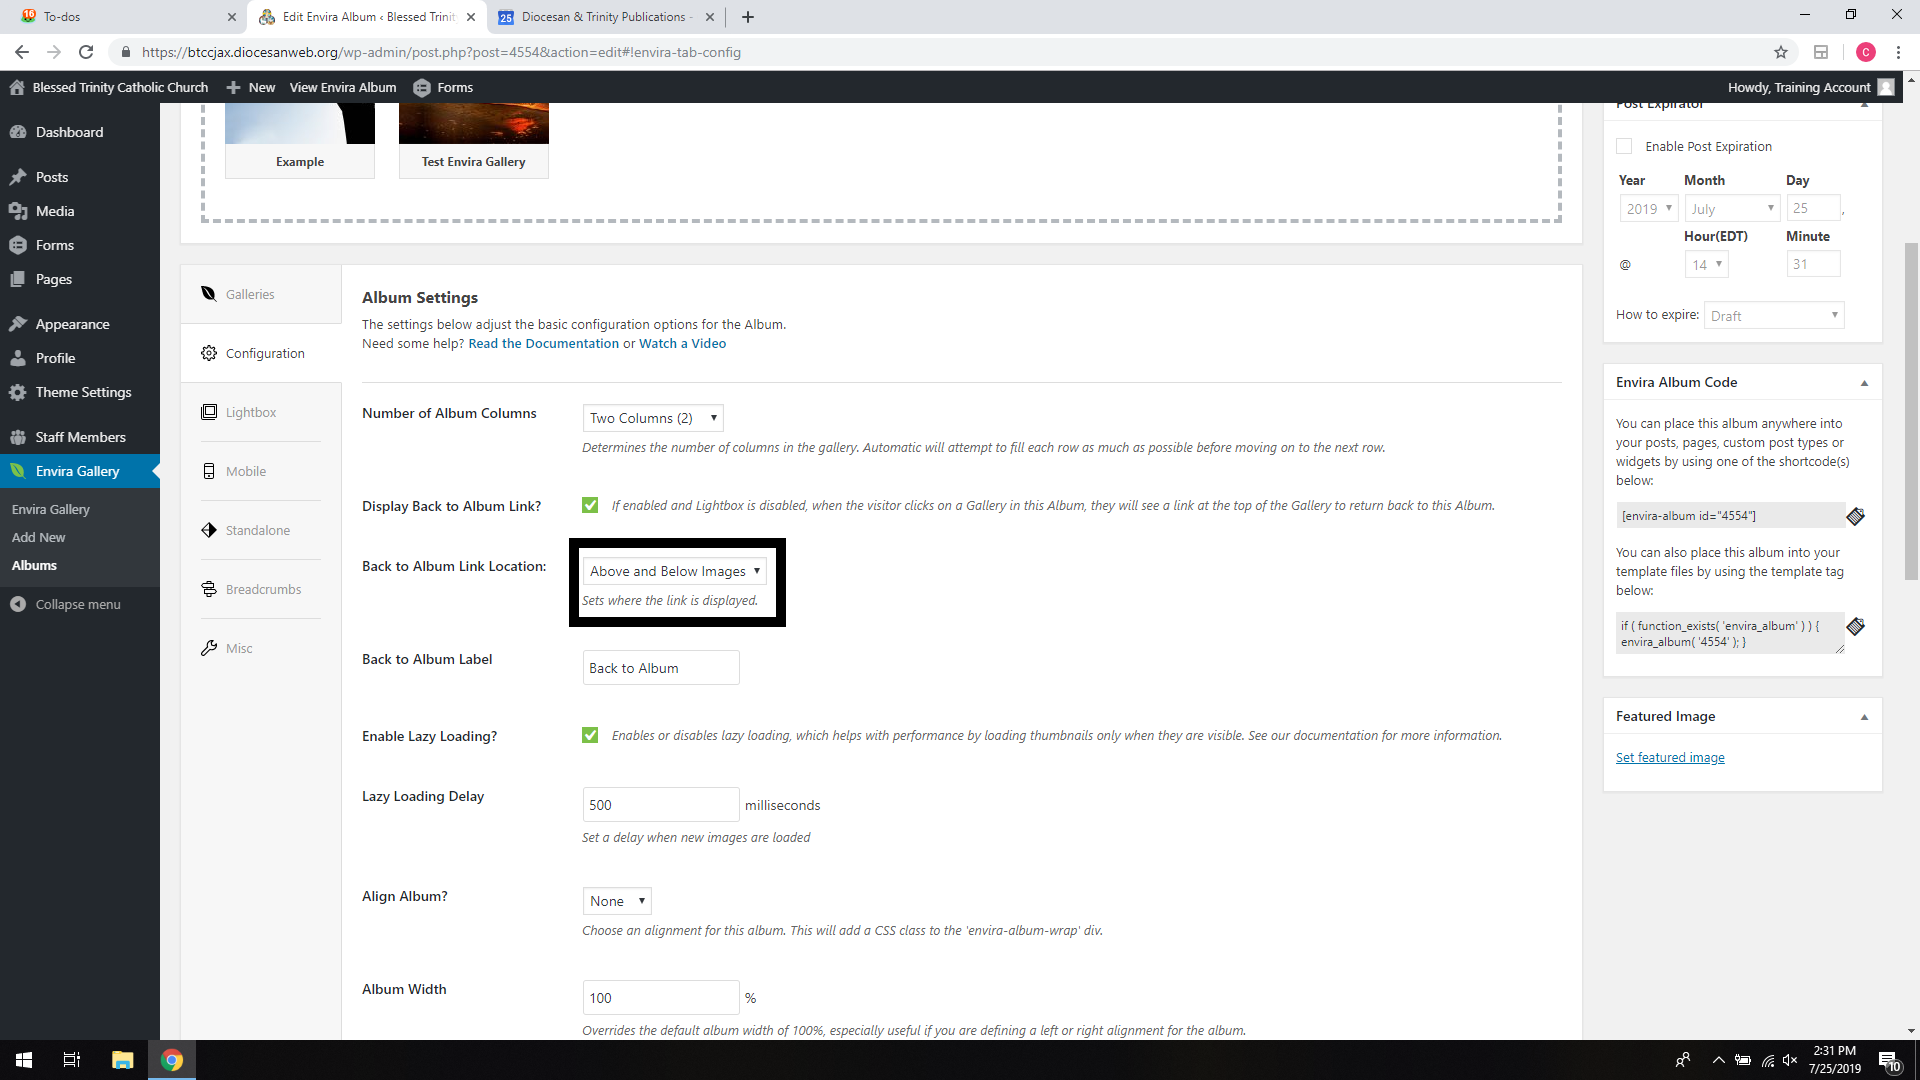Click Set featured image link
Screen dimensions: 1920x1080
1669,757
